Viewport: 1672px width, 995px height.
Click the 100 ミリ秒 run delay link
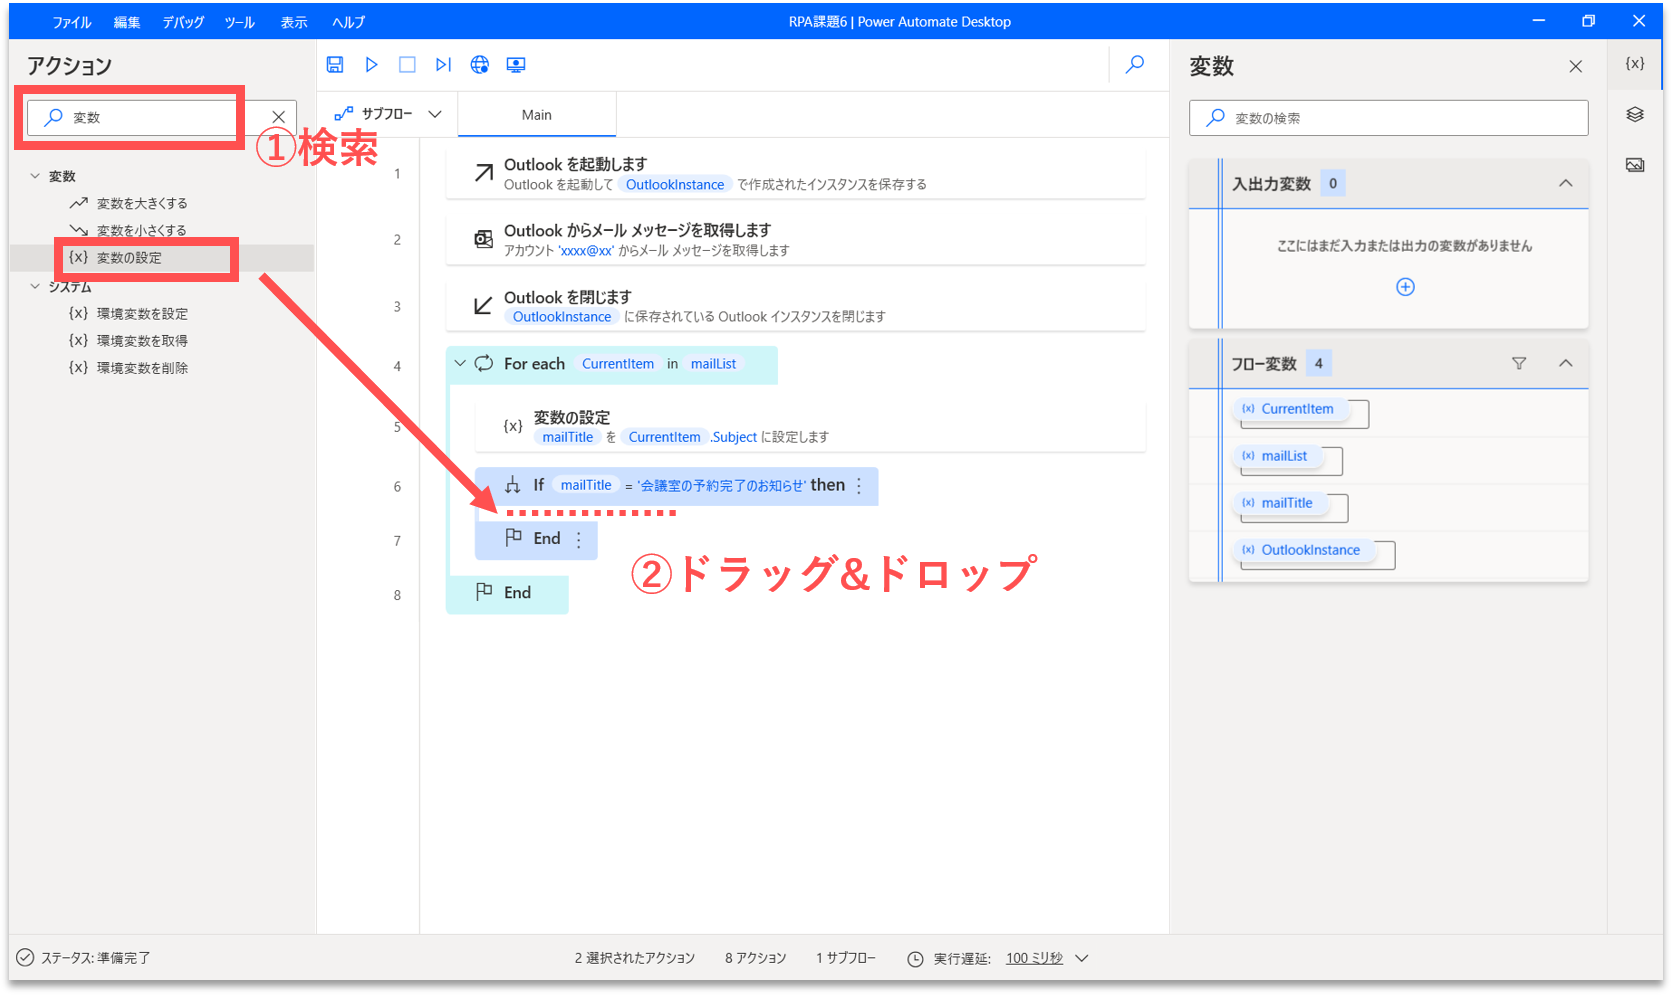(1034, 958)
